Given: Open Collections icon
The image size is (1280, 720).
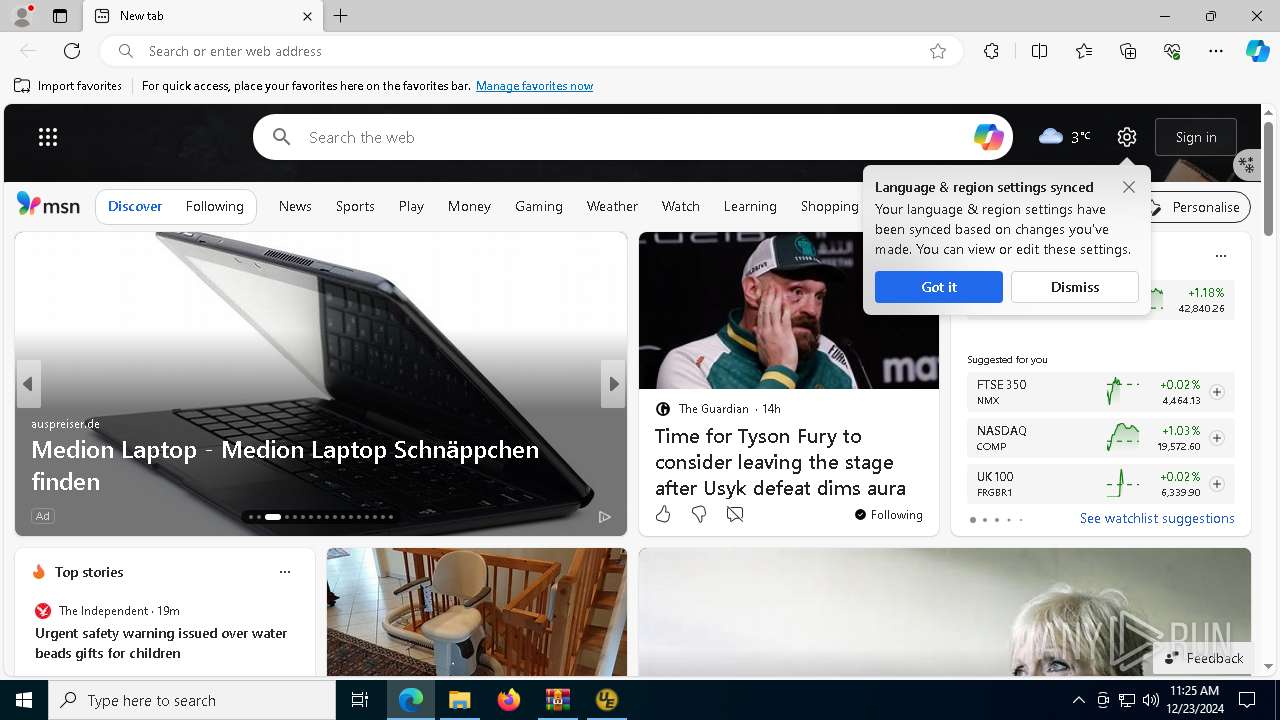Looking at the screenshot, I should coord(1128,51).
